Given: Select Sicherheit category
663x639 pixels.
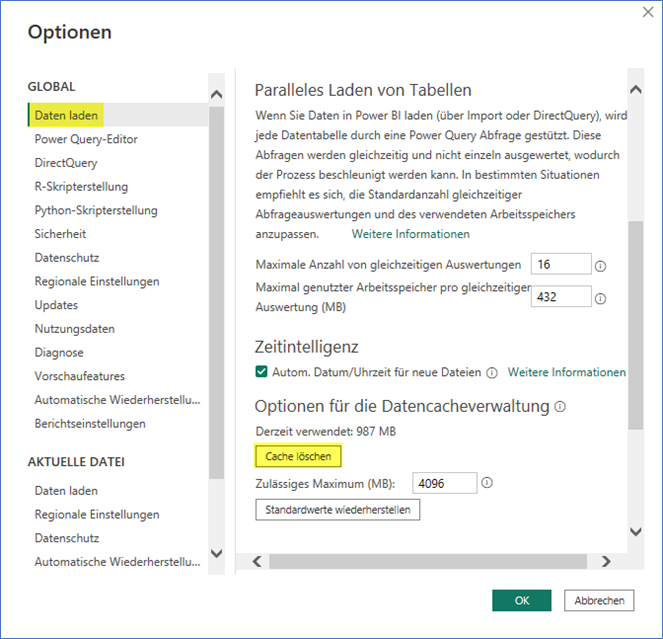Looking at the screenshot, I should 60,234.
